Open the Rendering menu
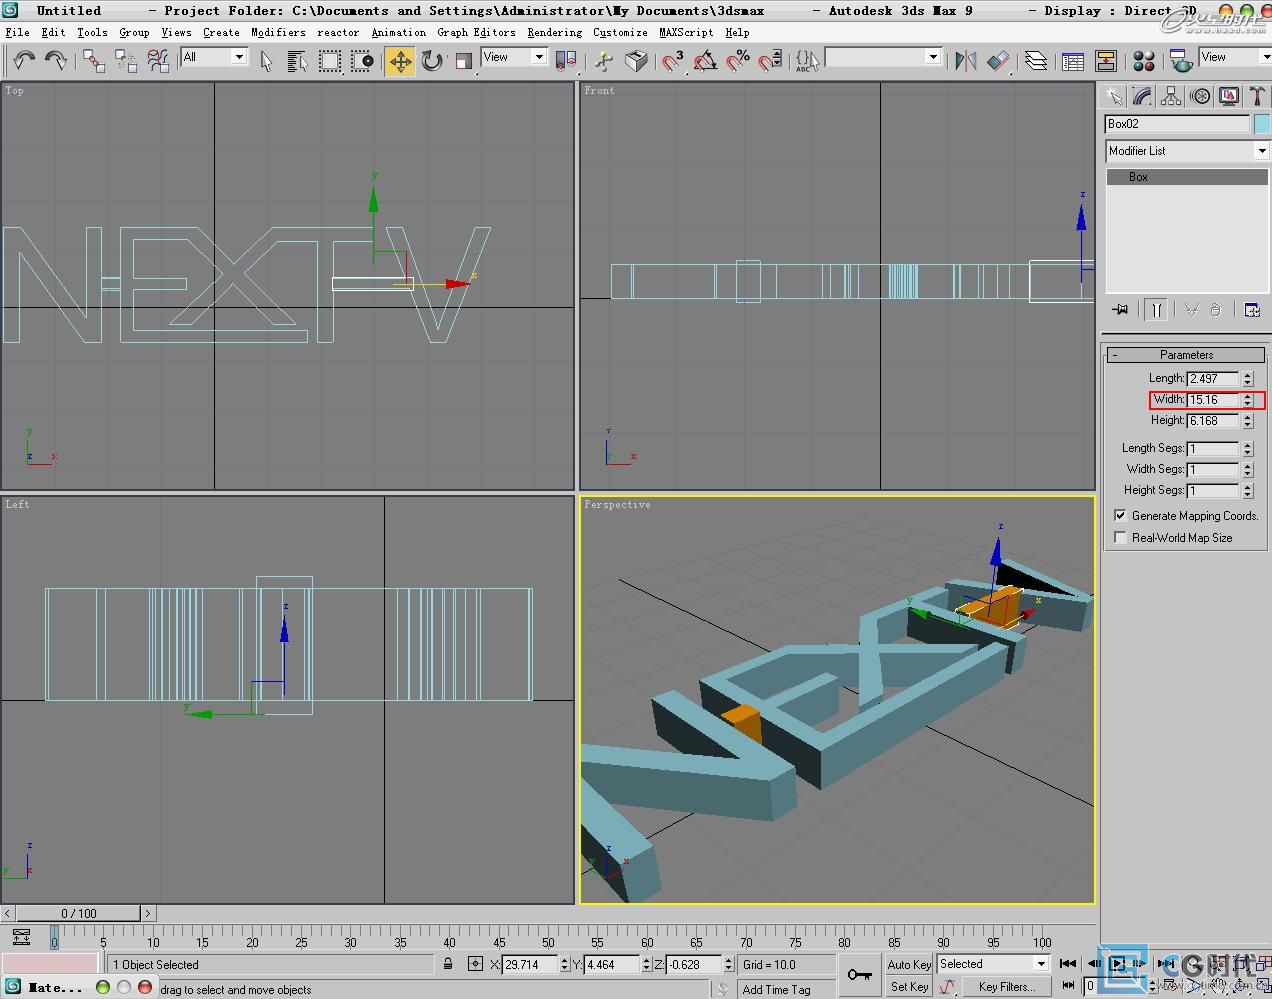1272x999 pixels. [555, 32]
